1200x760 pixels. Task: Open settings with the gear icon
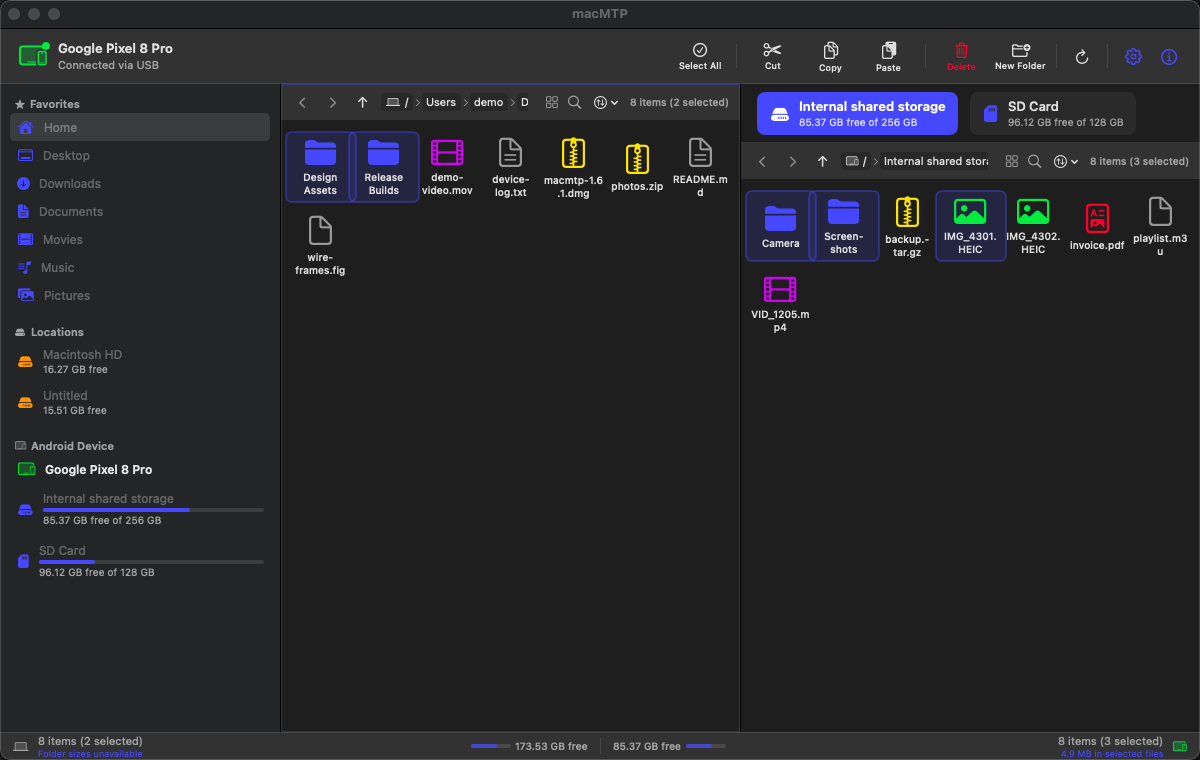pyautogui.click(x=1133, y=57)
